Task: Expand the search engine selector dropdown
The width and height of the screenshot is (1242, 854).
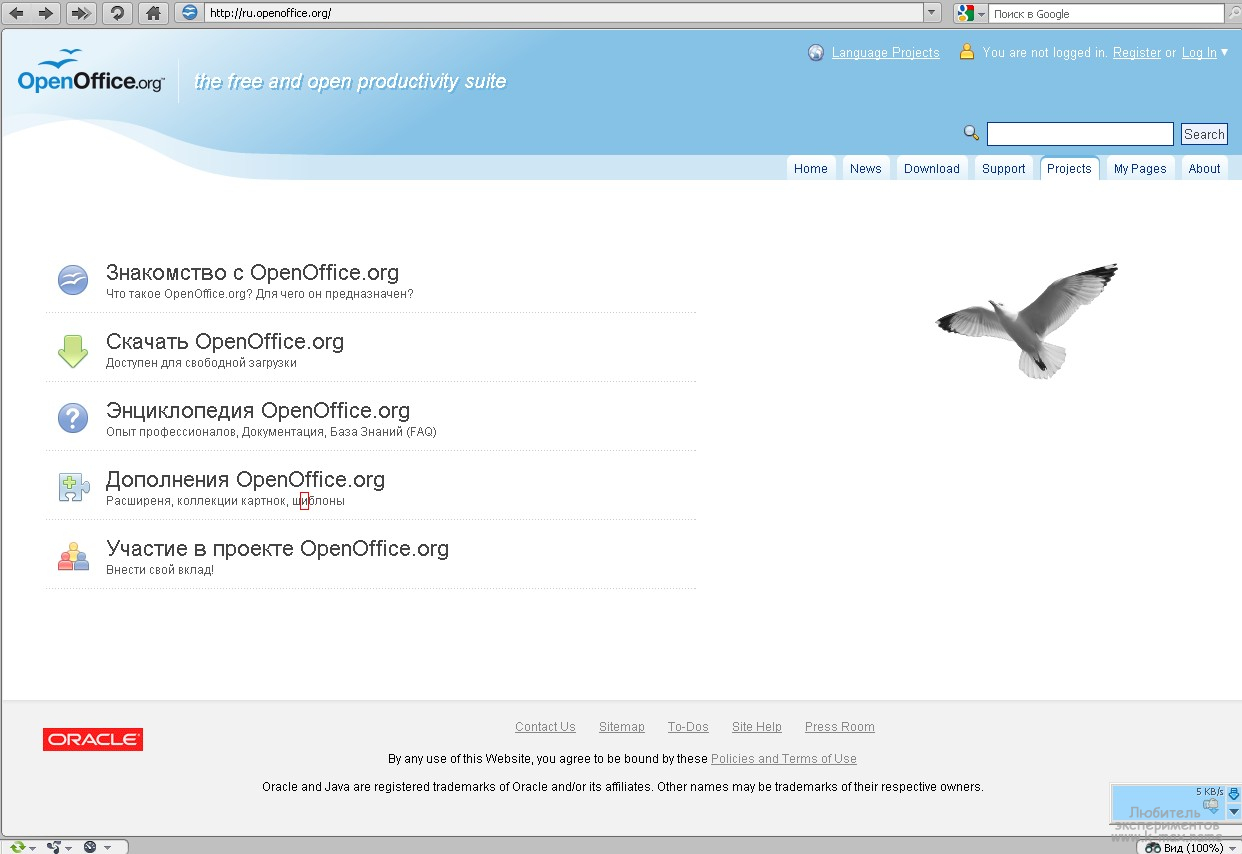Action: 982,14
